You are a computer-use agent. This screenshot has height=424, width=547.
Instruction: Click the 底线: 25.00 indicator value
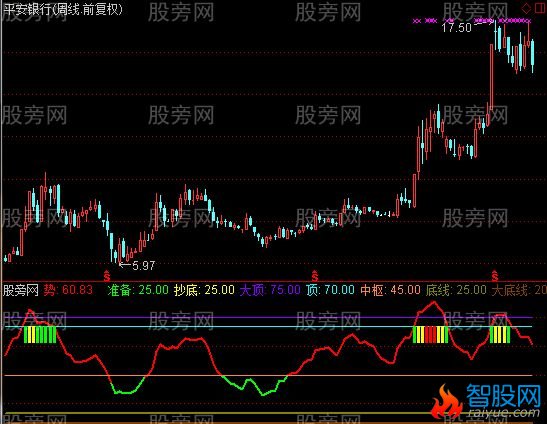[x=456, y=290]
